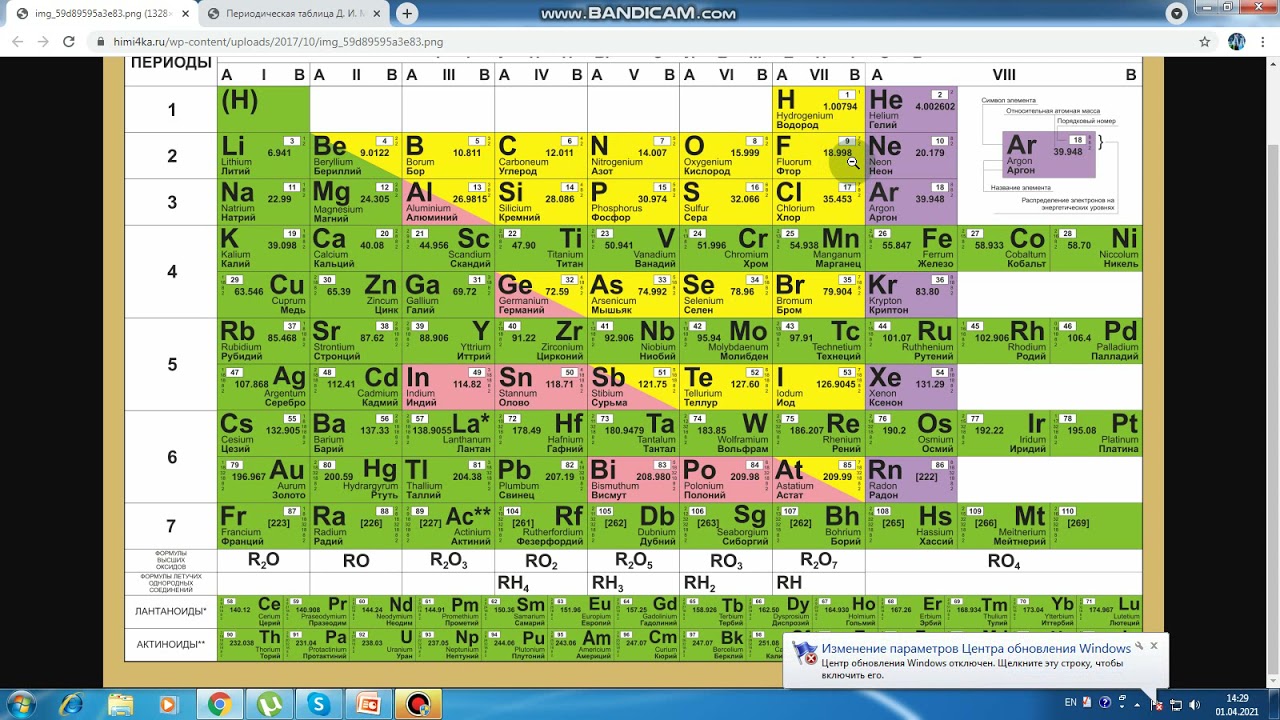Image resolution: width=1280 pixels, height=720 pixels.
Task: Launch Skype from the taskbar
Action: tap(318, 704)
